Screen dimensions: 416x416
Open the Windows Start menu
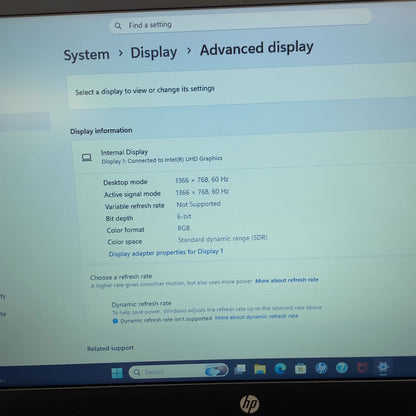(x=117, y=373)
